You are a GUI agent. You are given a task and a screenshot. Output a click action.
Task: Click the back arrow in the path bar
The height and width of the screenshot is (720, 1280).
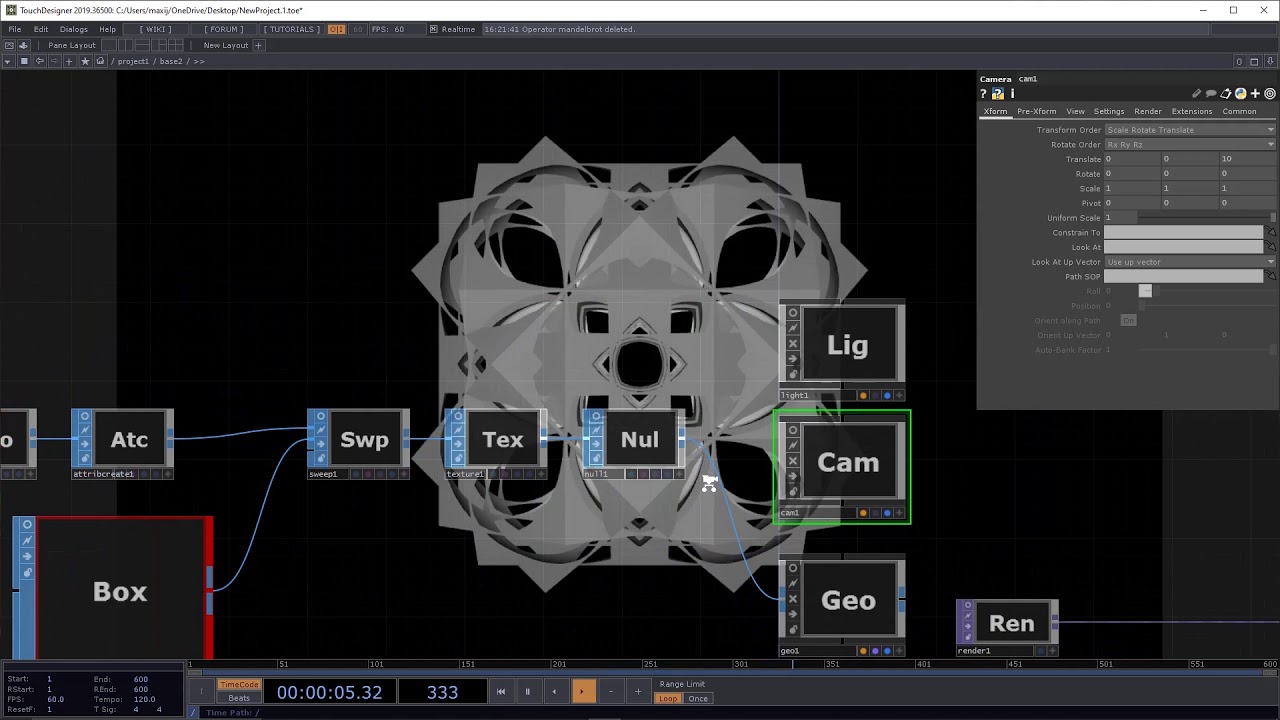(39, 61)
